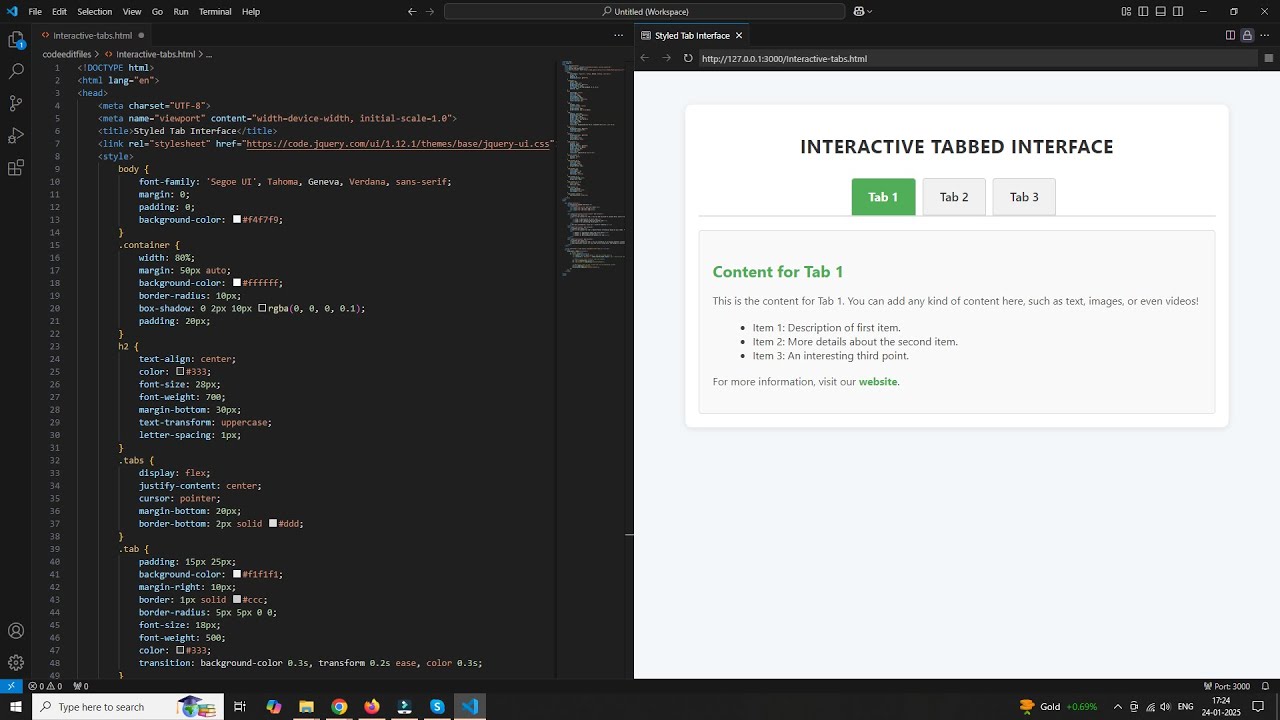
Task: Click Tab 3 in the web preview
Action: click(x=1024, y=197)
